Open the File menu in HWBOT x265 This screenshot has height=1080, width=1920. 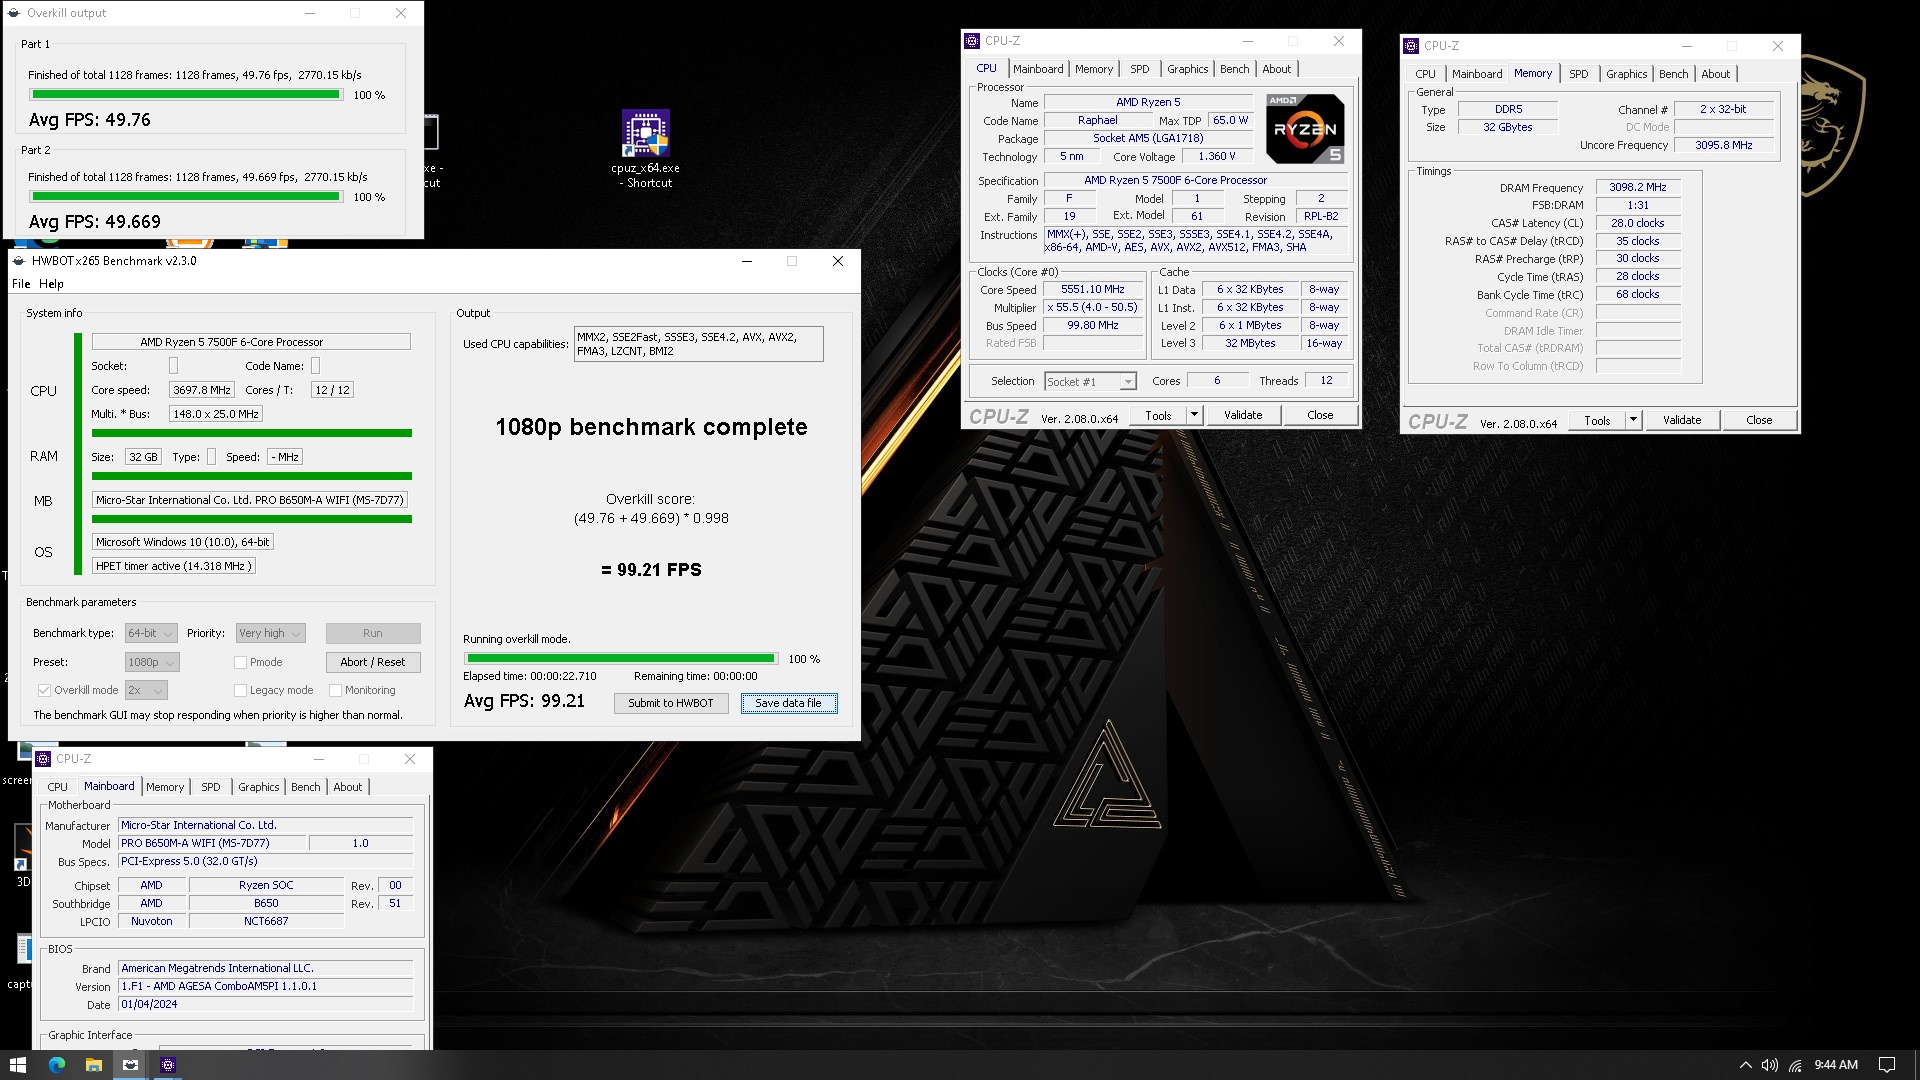(21, 284)
